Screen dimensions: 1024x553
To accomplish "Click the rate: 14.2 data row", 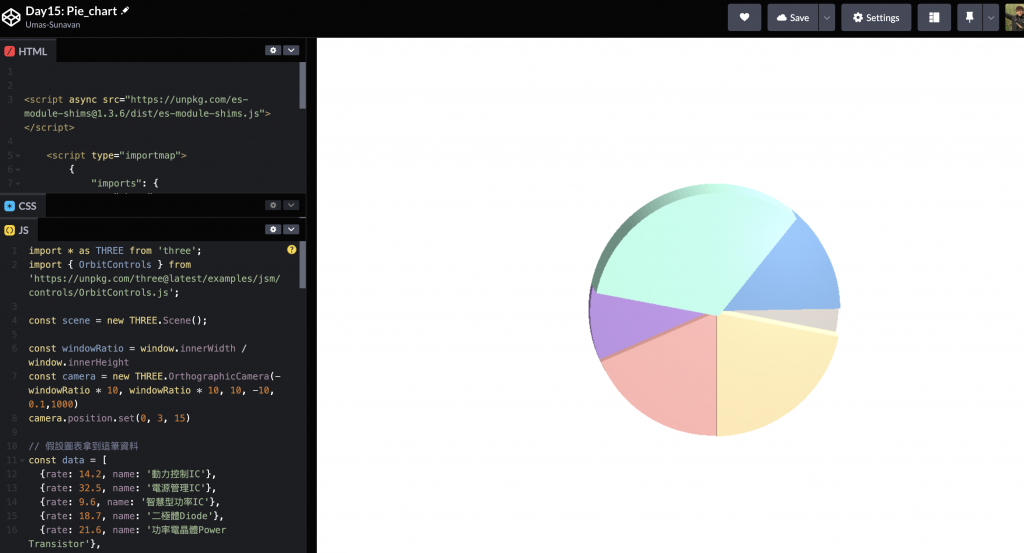I will (127, 474).
